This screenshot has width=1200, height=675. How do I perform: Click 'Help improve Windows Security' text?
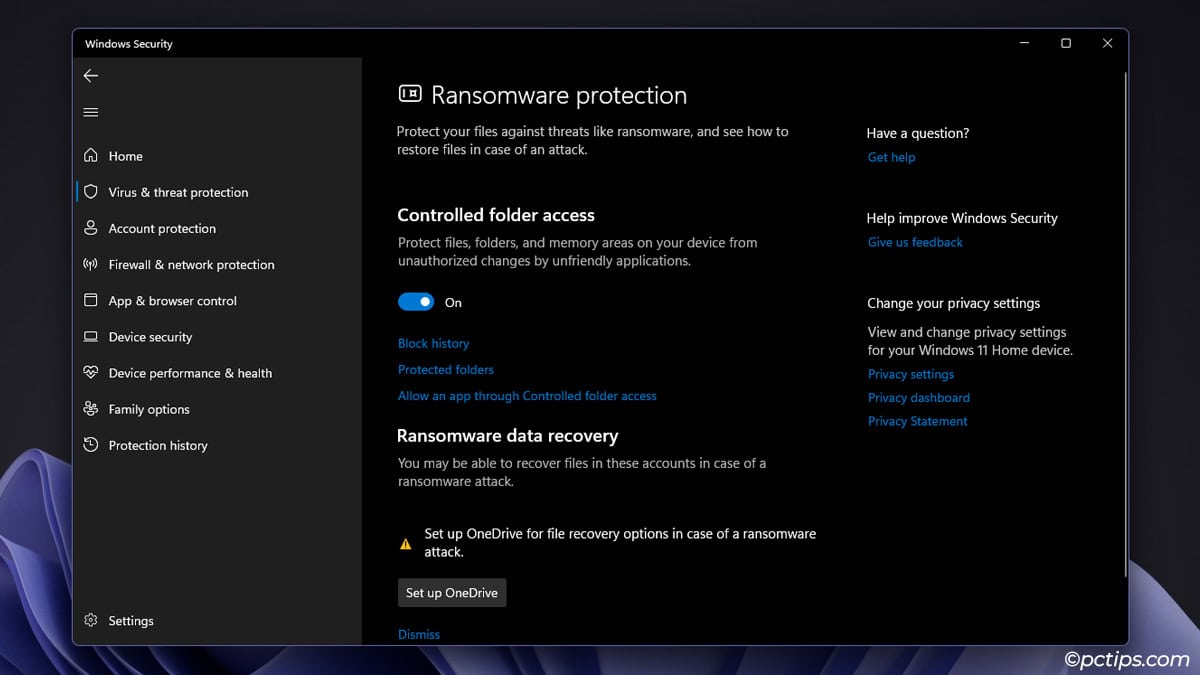click(962, 218)
